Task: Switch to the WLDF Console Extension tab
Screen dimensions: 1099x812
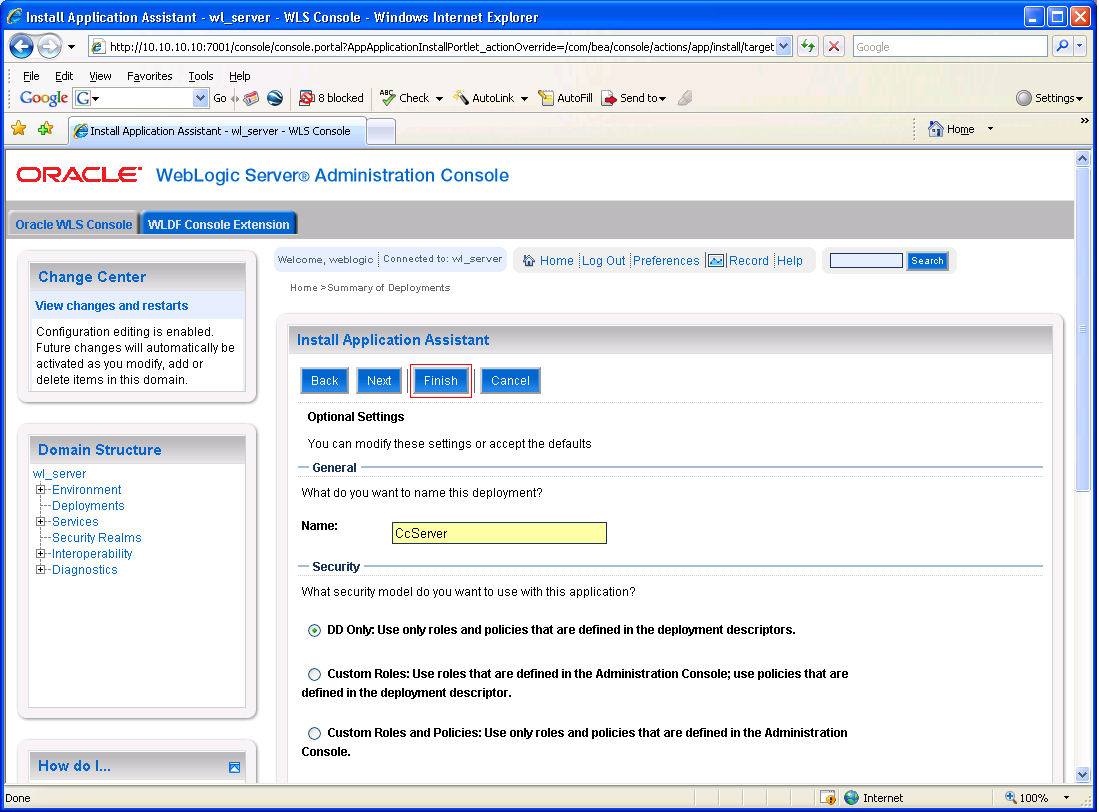Action: tap(218, 224)
